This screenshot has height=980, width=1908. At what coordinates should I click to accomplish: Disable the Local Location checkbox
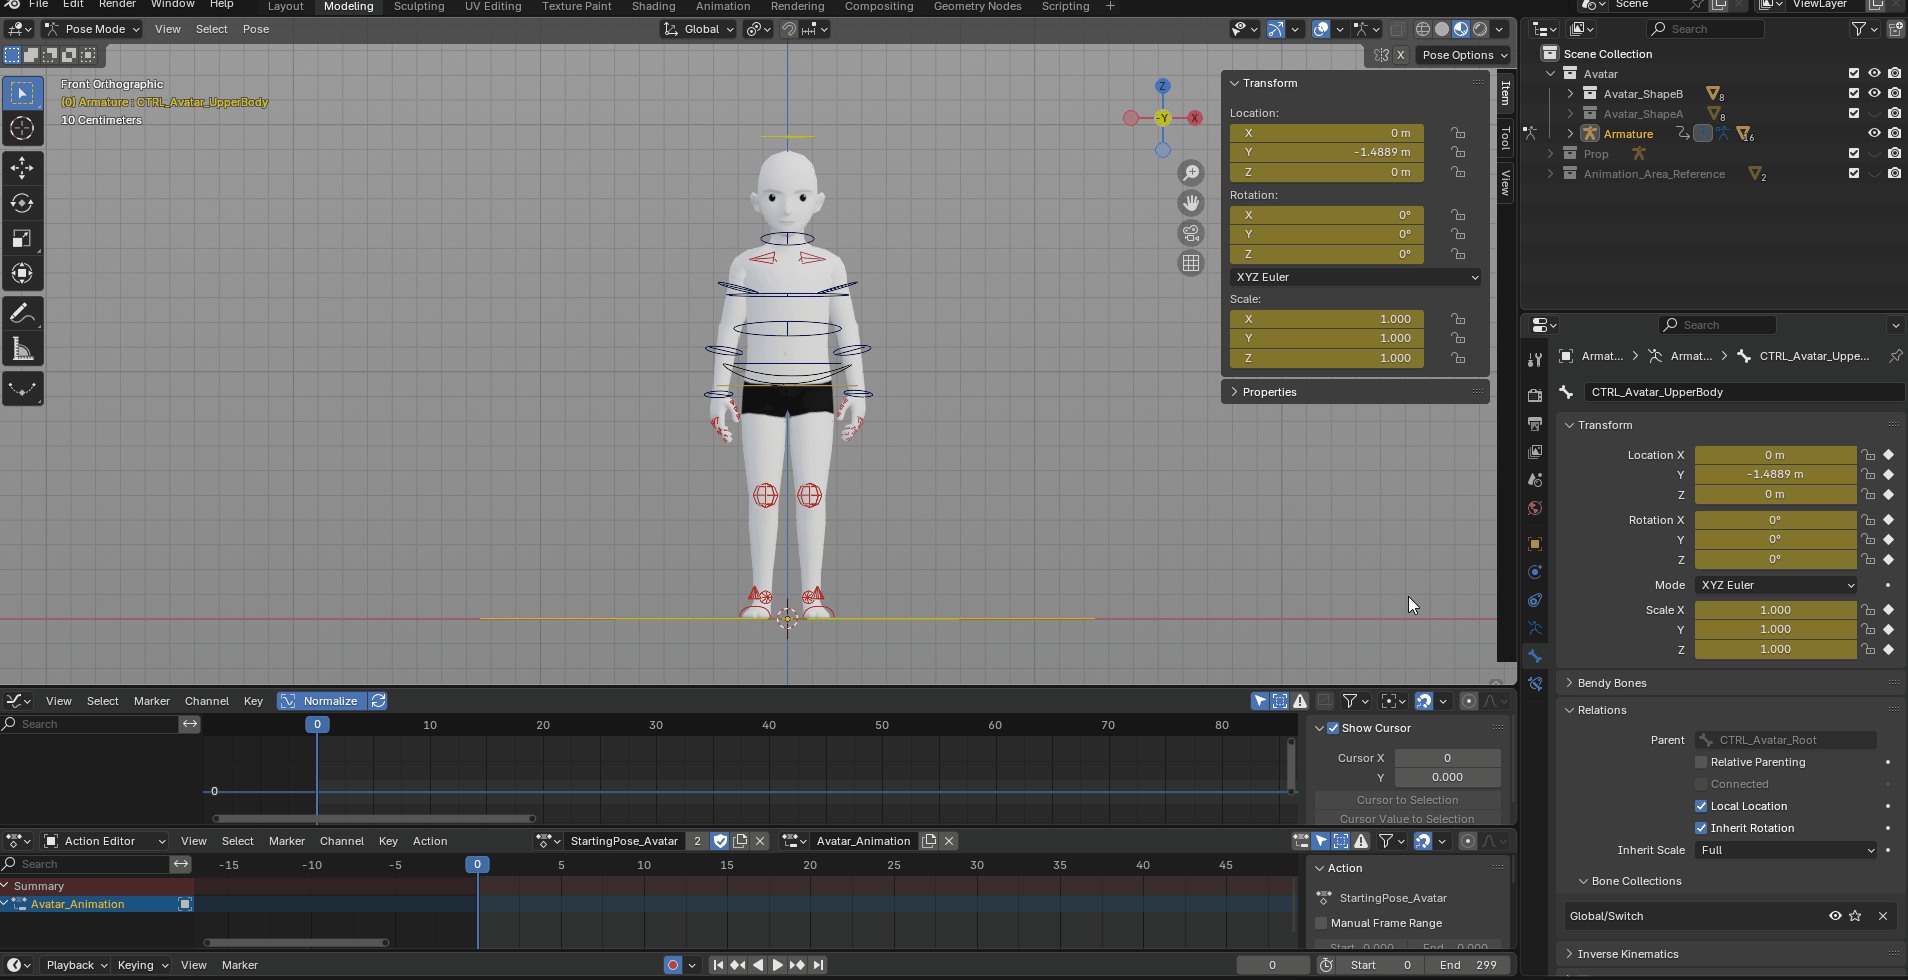[1701, 806]
